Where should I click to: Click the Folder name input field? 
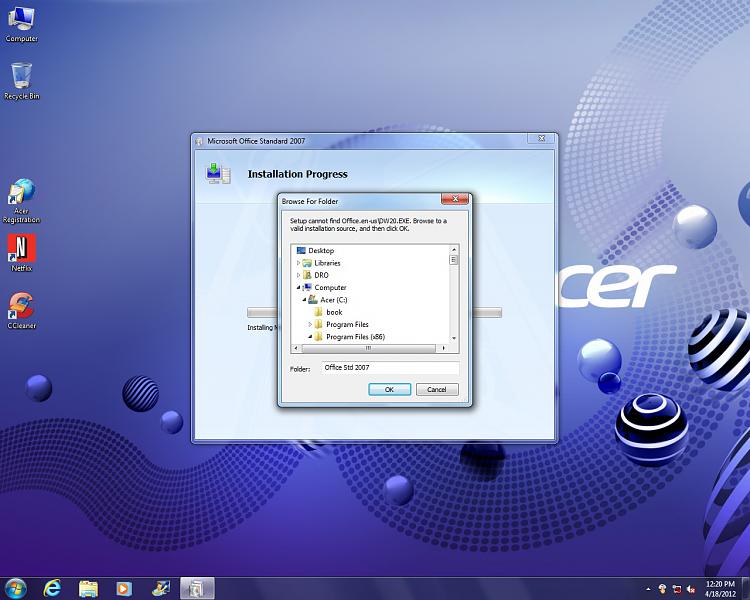coord(390,367)
